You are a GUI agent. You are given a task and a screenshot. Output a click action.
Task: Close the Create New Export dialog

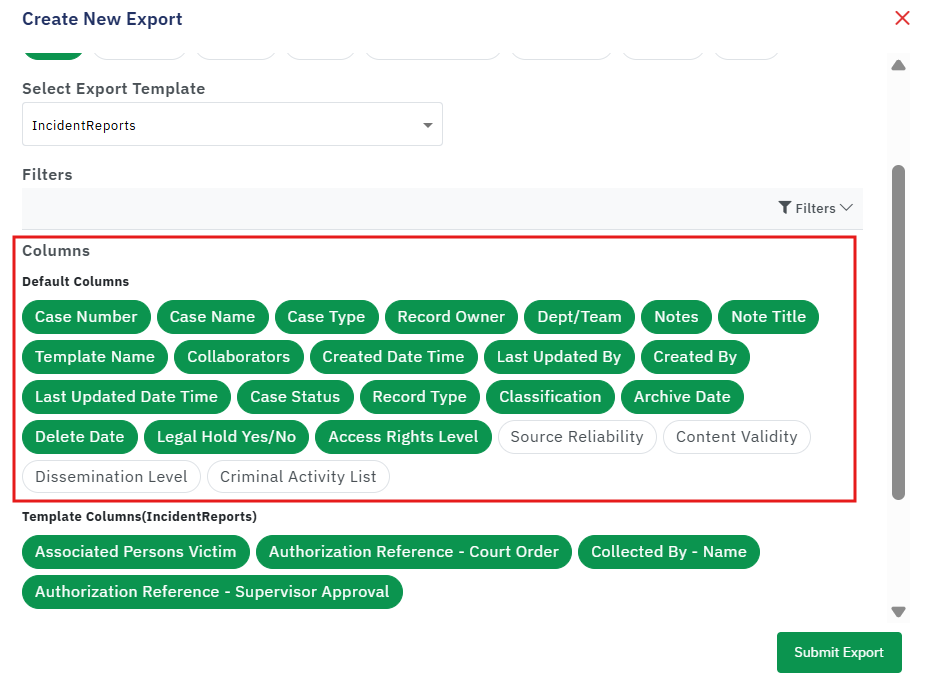click(902, 18)
